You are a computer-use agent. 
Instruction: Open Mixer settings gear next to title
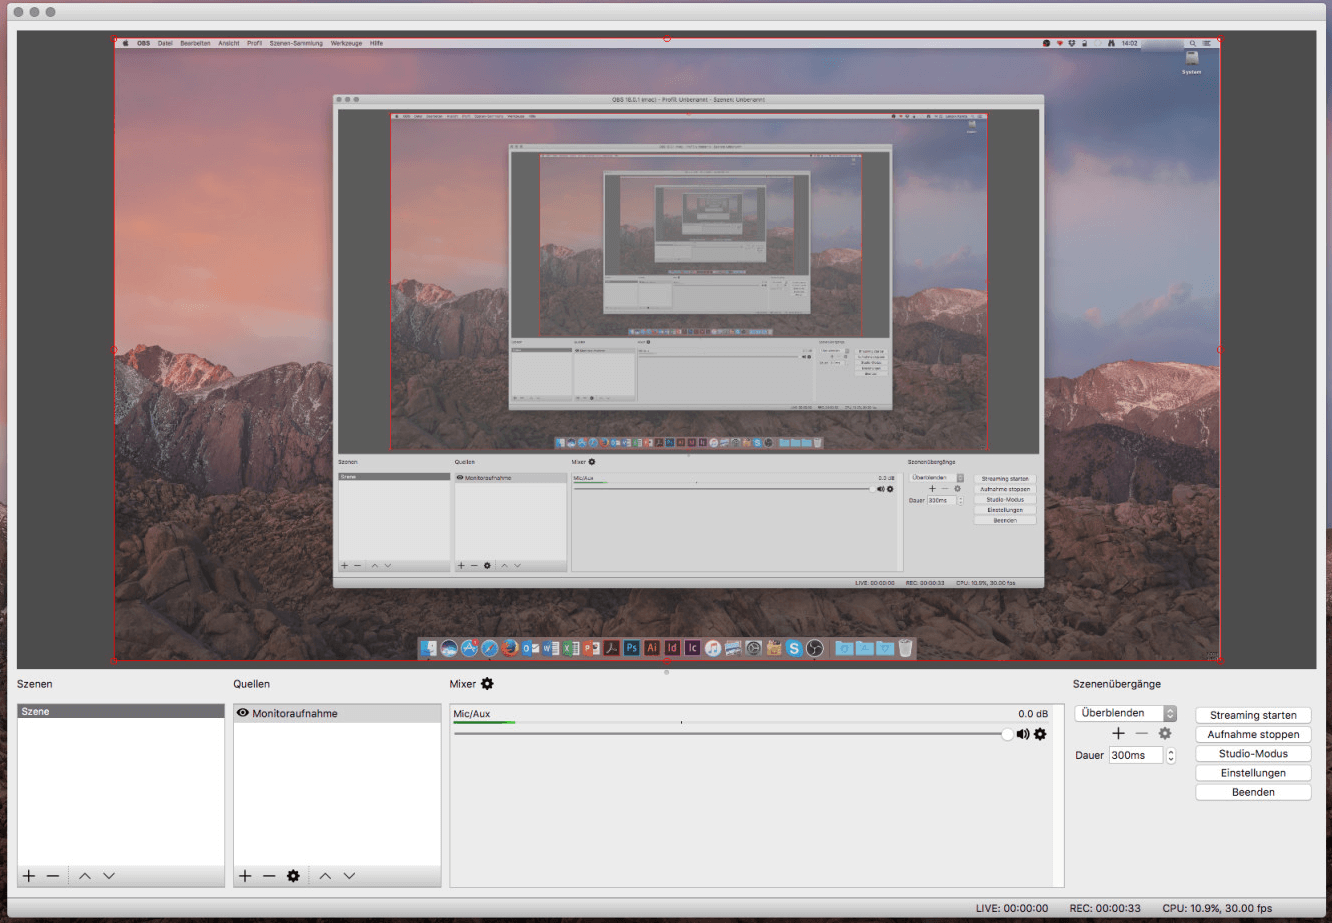pyautogui.click(x=487, y=684)
